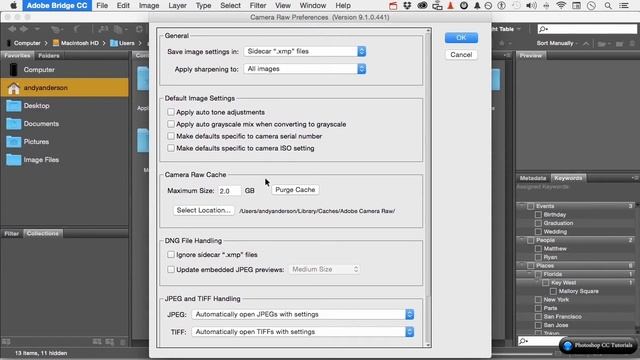Check the Mallory Square keyword
Viewport: 640px width, 360px height.
(553, 291)
